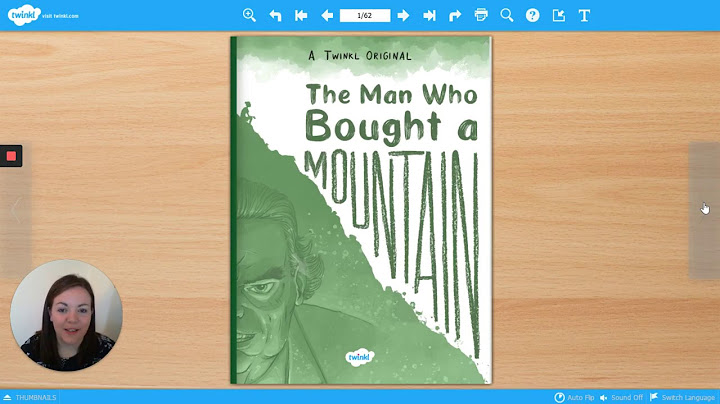Jump to the first page icon
The height and width of the screenshot is (404, 720).
(x=301, y=16)
